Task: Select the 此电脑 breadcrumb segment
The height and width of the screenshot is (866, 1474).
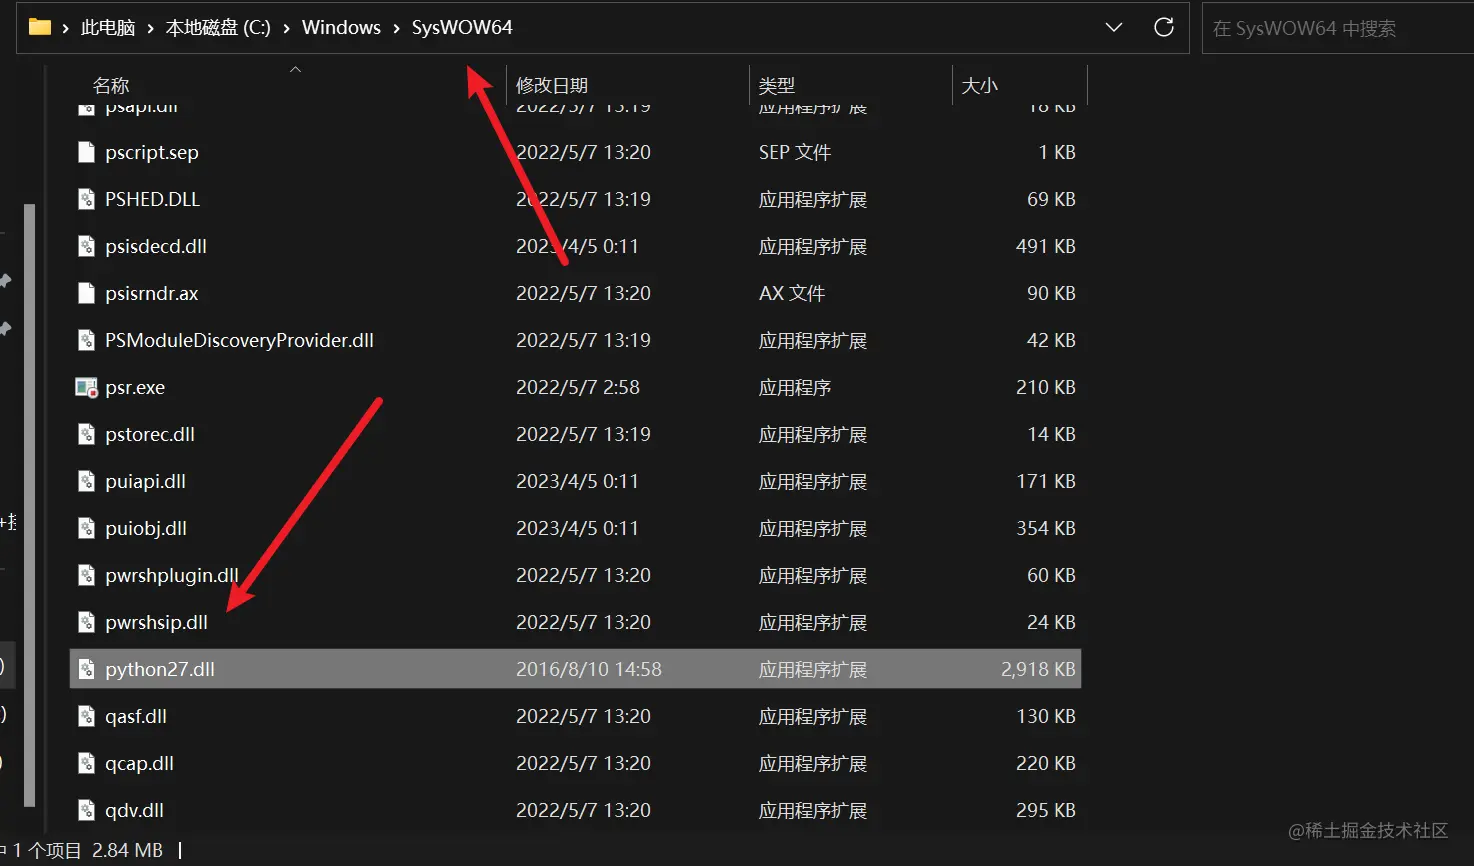Action: pos(108,28)
